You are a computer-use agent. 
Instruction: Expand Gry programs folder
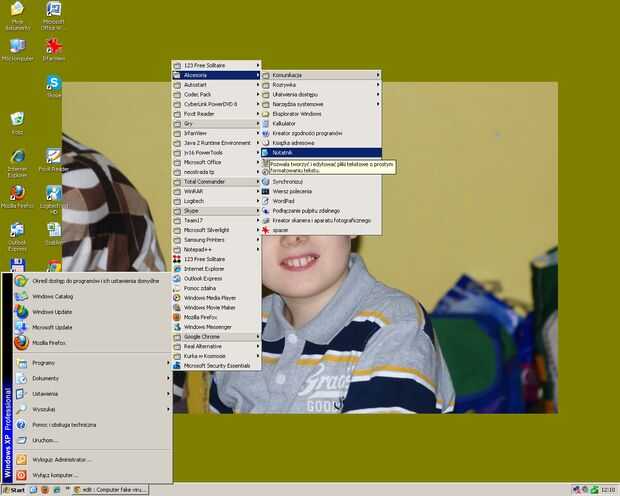[217, 123]
